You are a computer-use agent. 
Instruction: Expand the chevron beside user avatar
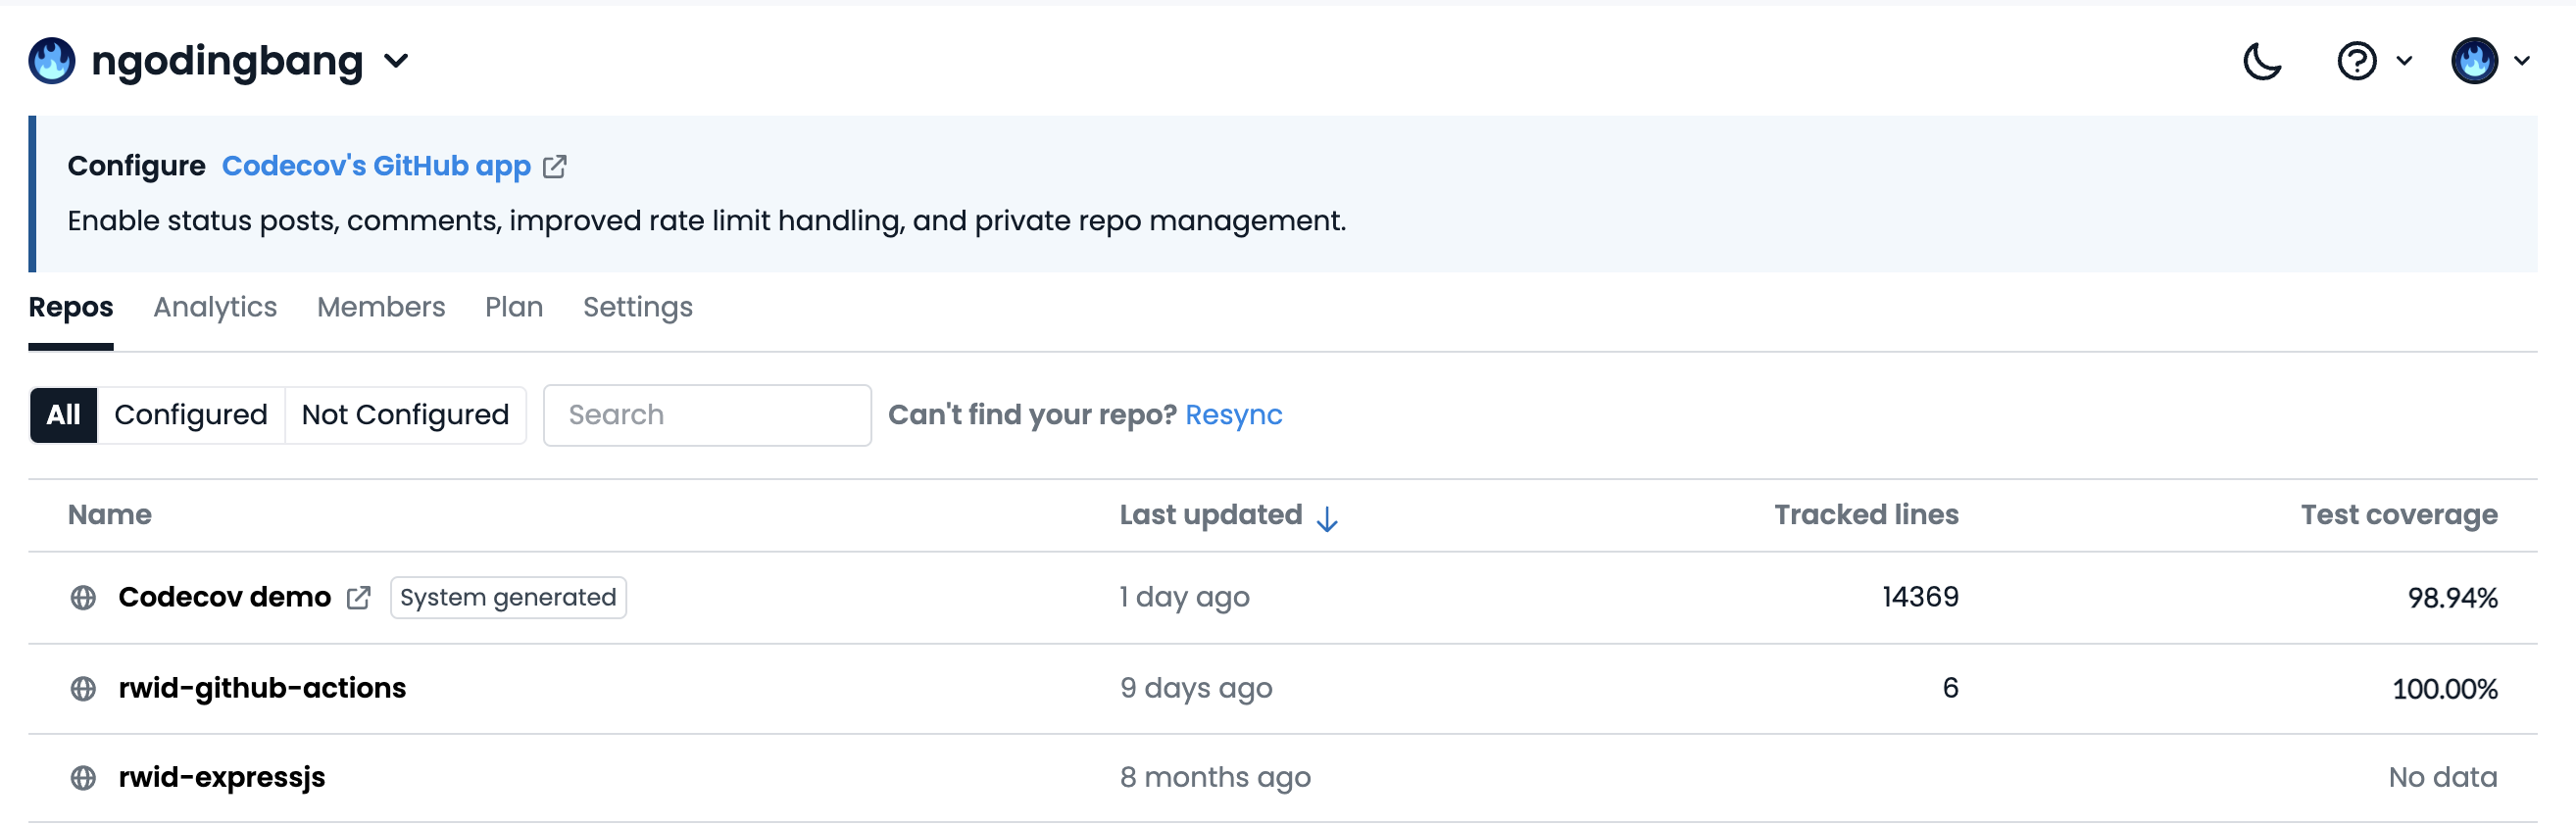pyautogui.click(x=2522, y=61)
